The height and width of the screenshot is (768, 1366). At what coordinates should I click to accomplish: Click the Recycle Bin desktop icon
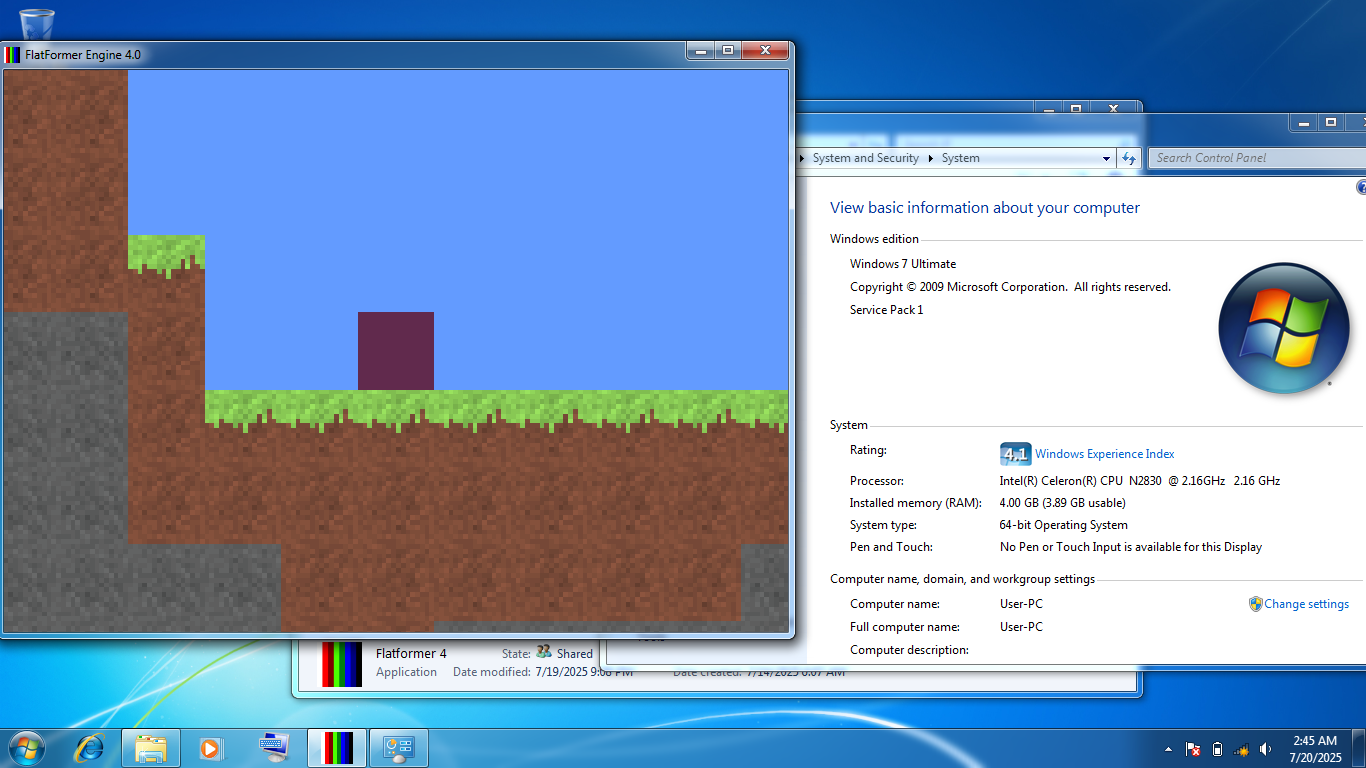point(36,23)
